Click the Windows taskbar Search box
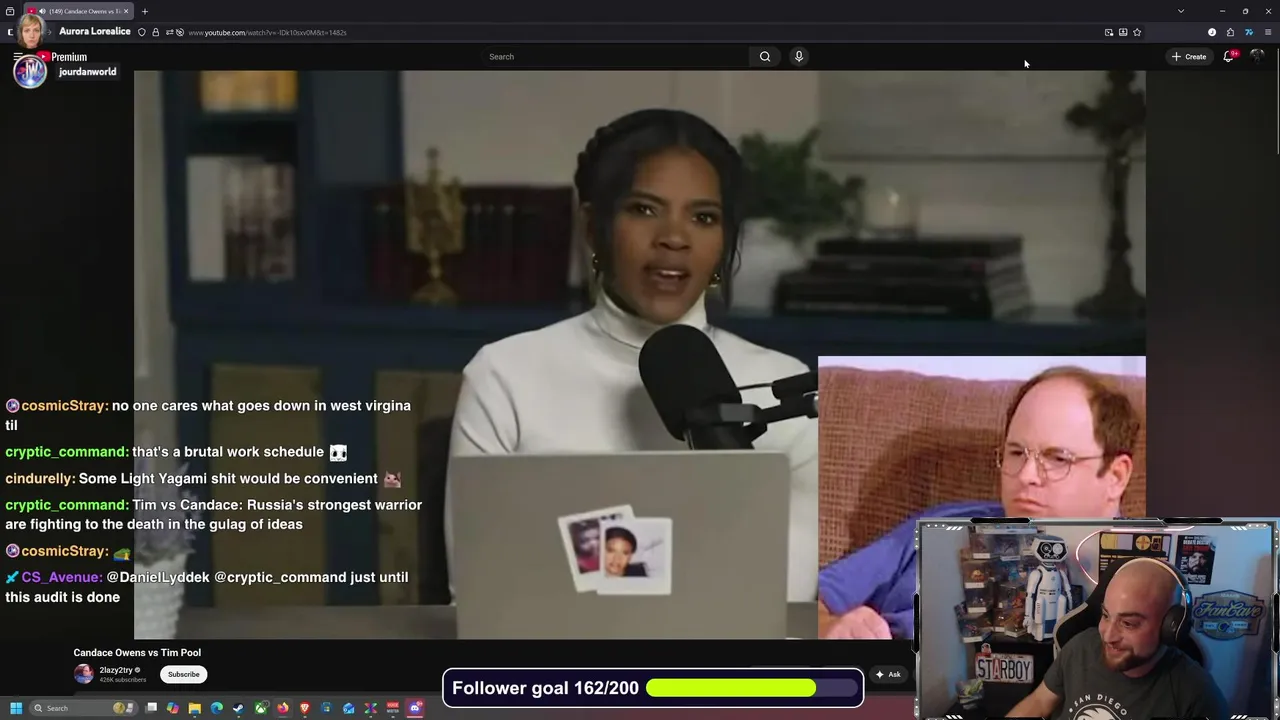This screenshot has height=720, width=1280. [x=83, y=708]
